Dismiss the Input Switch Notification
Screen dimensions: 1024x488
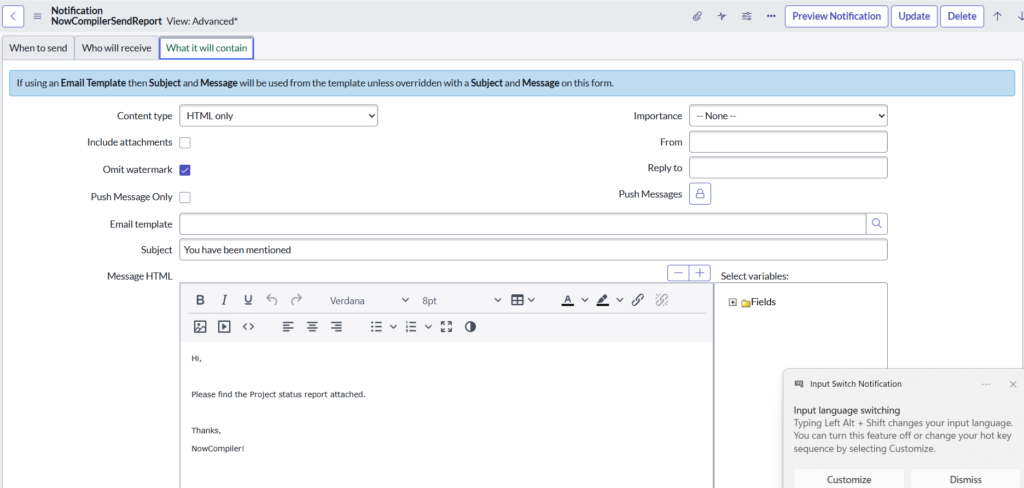(966, 479)
